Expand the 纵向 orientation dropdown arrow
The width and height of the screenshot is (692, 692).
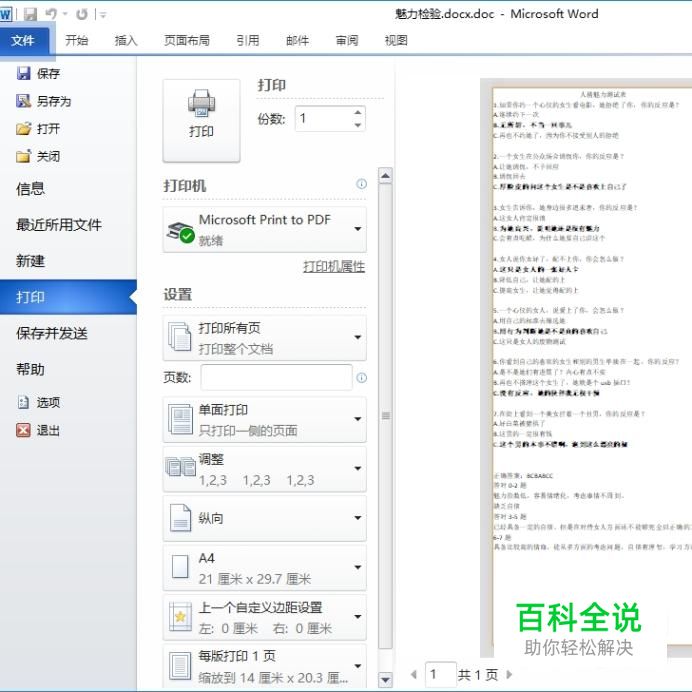357,518
